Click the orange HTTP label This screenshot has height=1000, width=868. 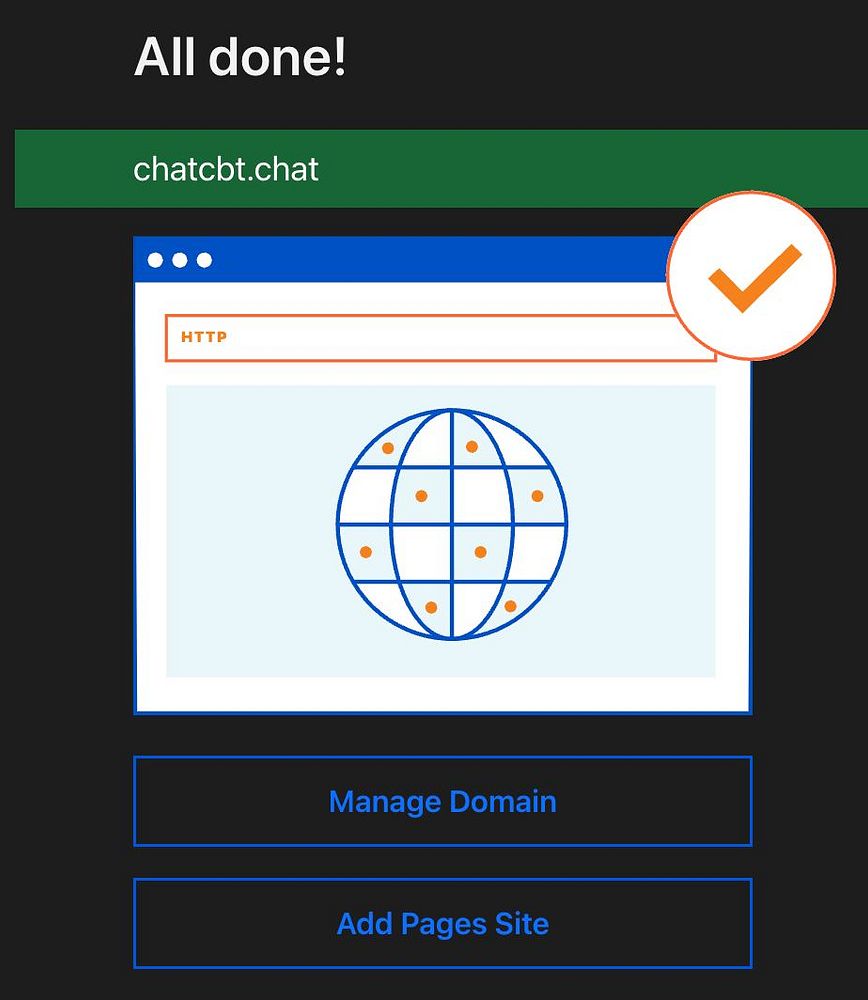[x=204, y=337]
